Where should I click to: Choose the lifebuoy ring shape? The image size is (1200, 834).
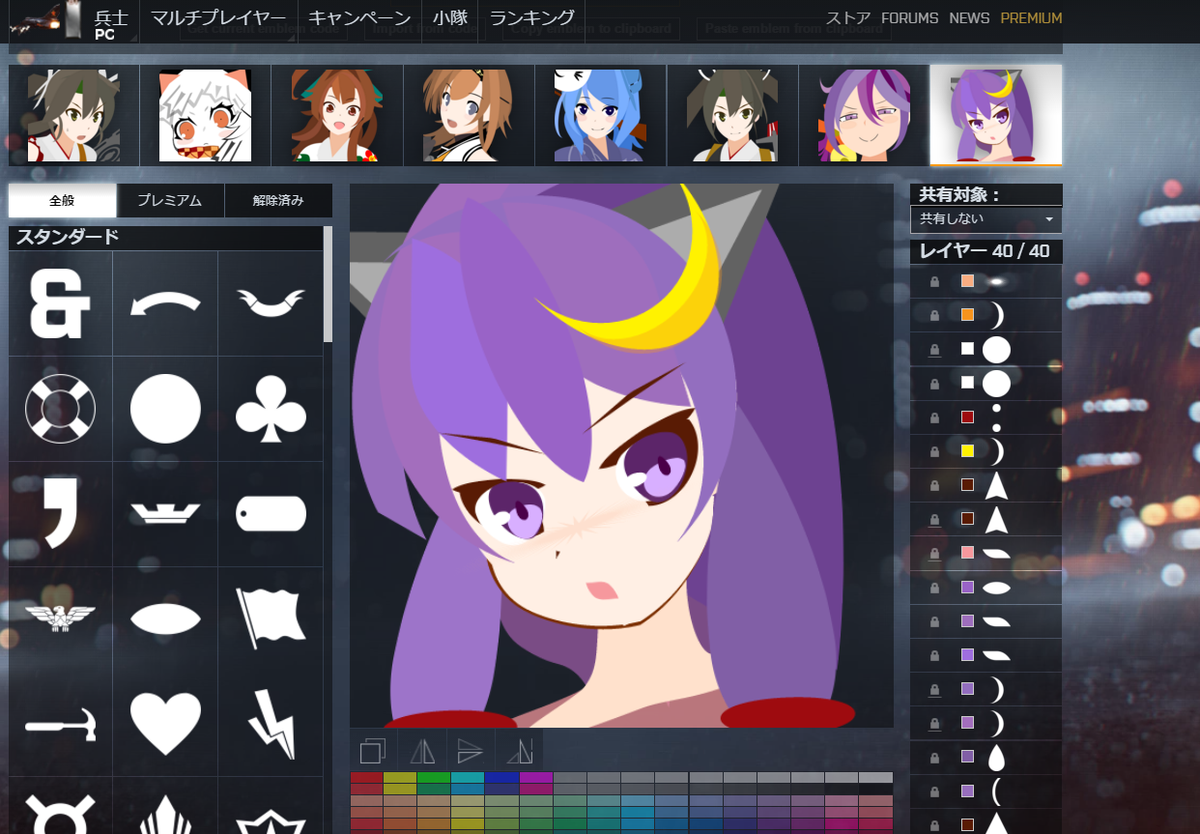pyautogui.click(x=60, y=409)
